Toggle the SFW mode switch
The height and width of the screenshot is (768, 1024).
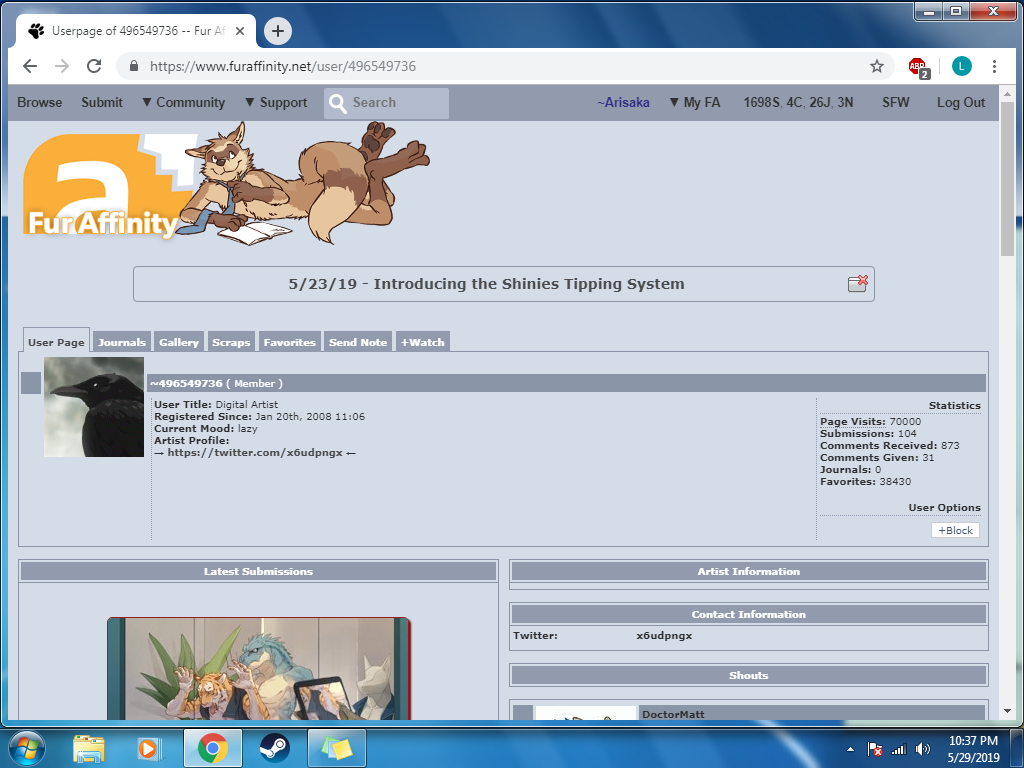pyautogui.click(x=895, y=103)
